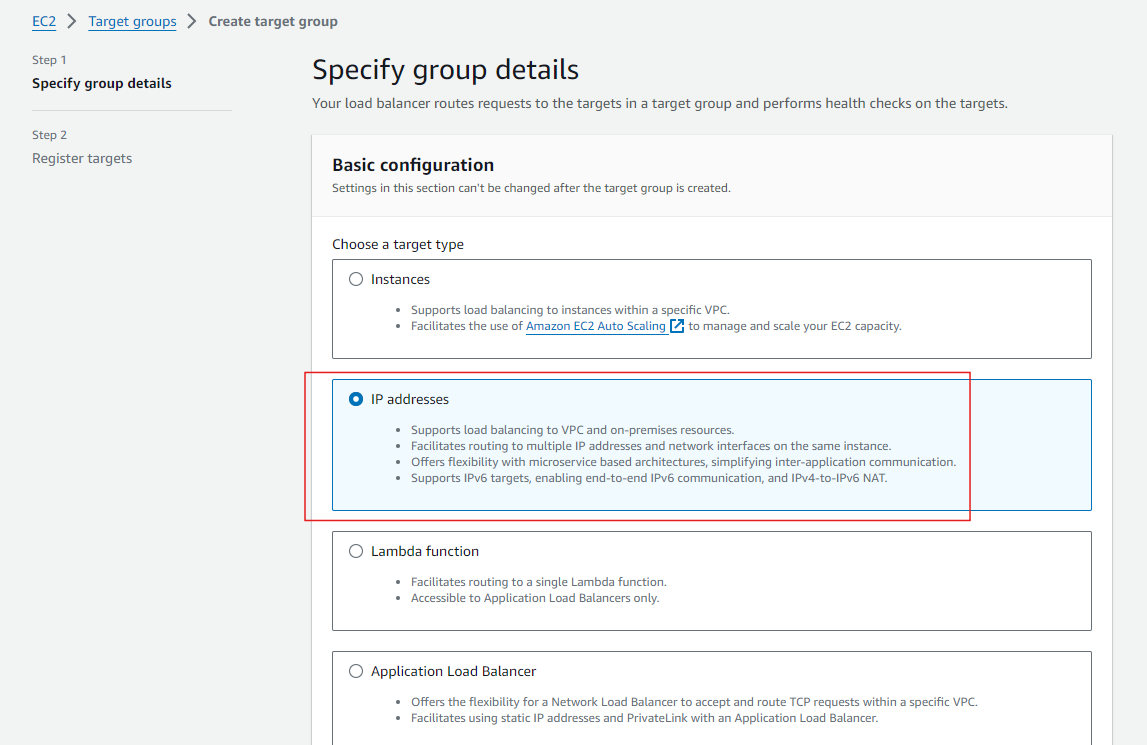Select the Instances target type radio button
This screenshot has width=1147, height=745.
pyautogui.click(x=356, y=280)
